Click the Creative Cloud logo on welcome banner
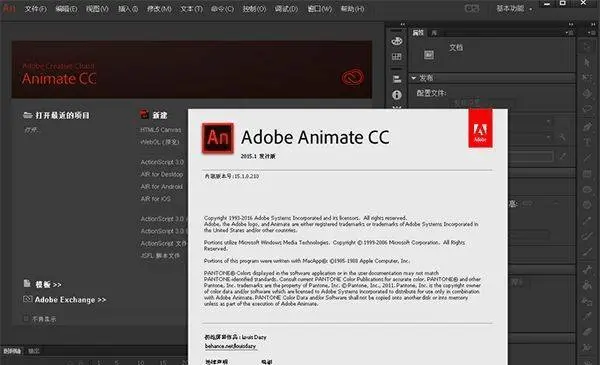 click(x=352, y=77)
